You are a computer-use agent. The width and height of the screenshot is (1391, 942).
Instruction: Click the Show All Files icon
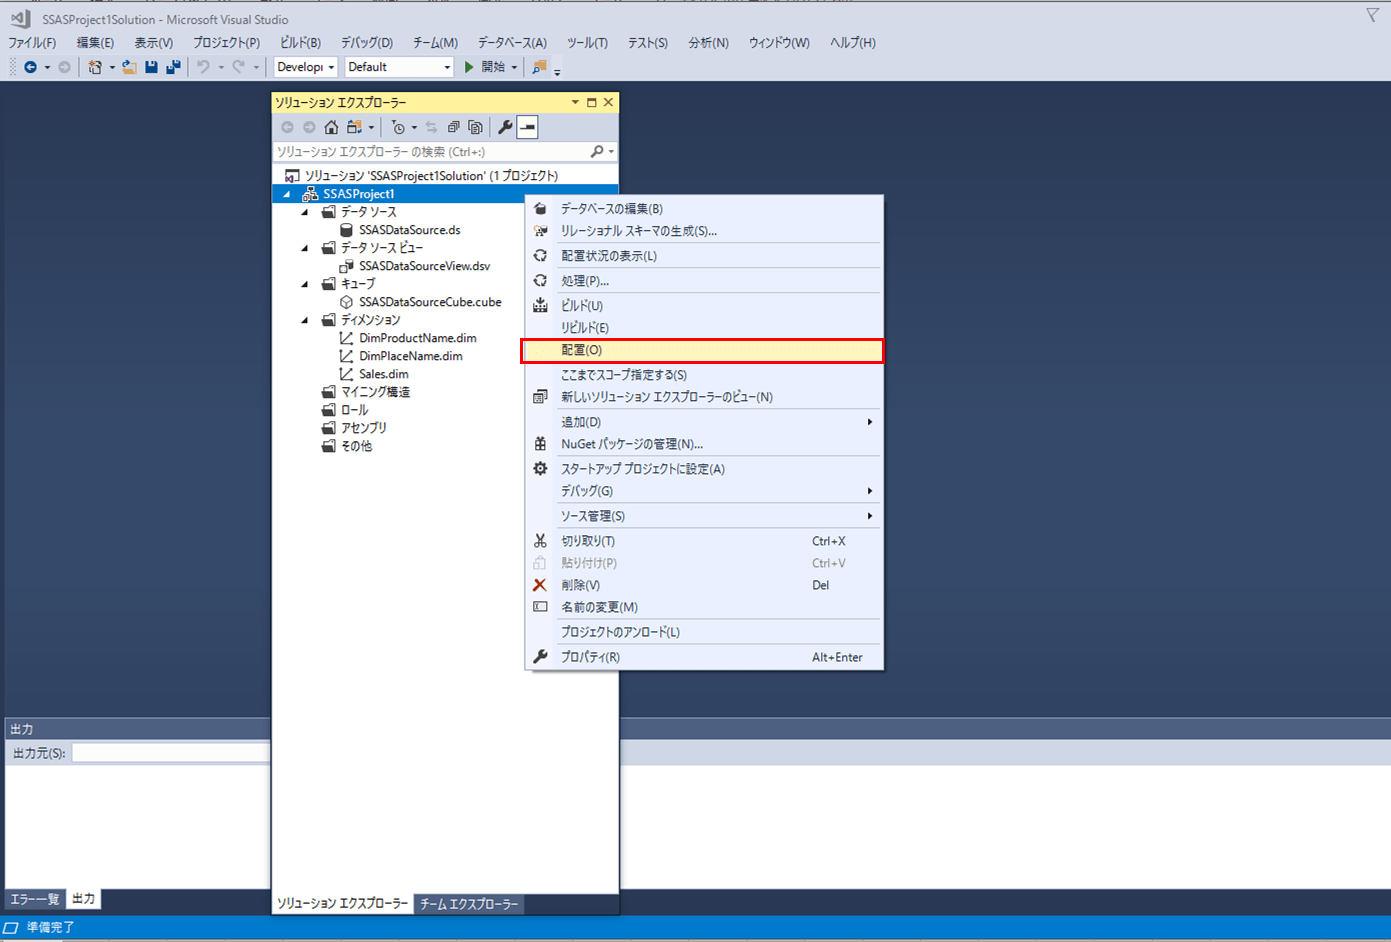coord(475,127)
